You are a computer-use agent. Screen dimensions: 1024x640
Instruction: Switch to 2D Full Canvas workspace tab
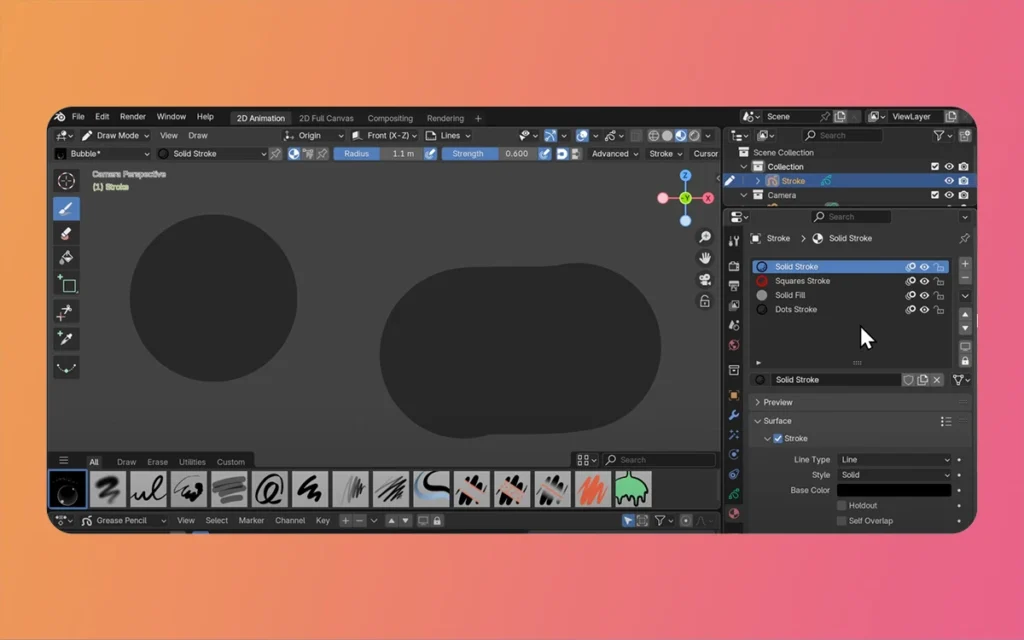[x=326, y=118]
